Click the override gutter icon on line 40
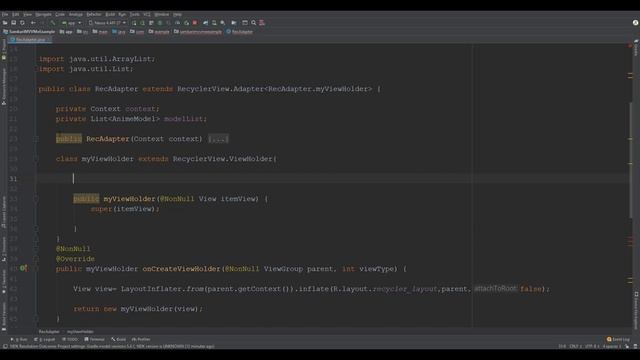Viewport: 640px width, 360px height. [24, 268]
